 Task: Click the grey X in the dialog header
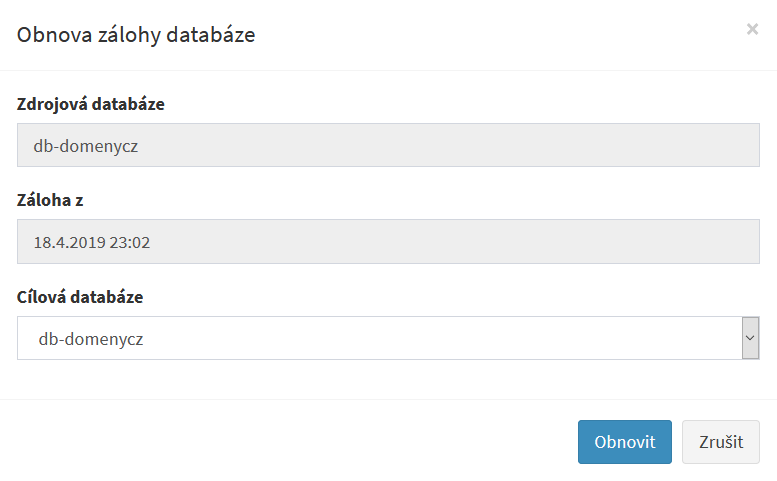(752, 29)
